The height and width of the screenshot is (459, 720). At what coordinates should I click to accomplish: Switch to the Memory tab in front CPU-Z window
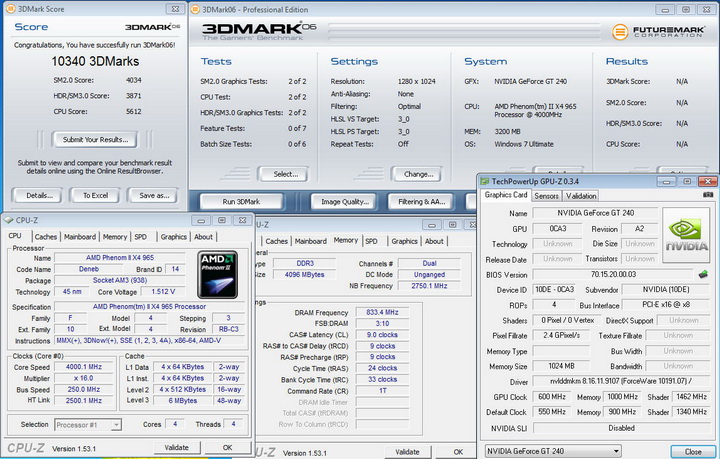click(x=115, y=237)
